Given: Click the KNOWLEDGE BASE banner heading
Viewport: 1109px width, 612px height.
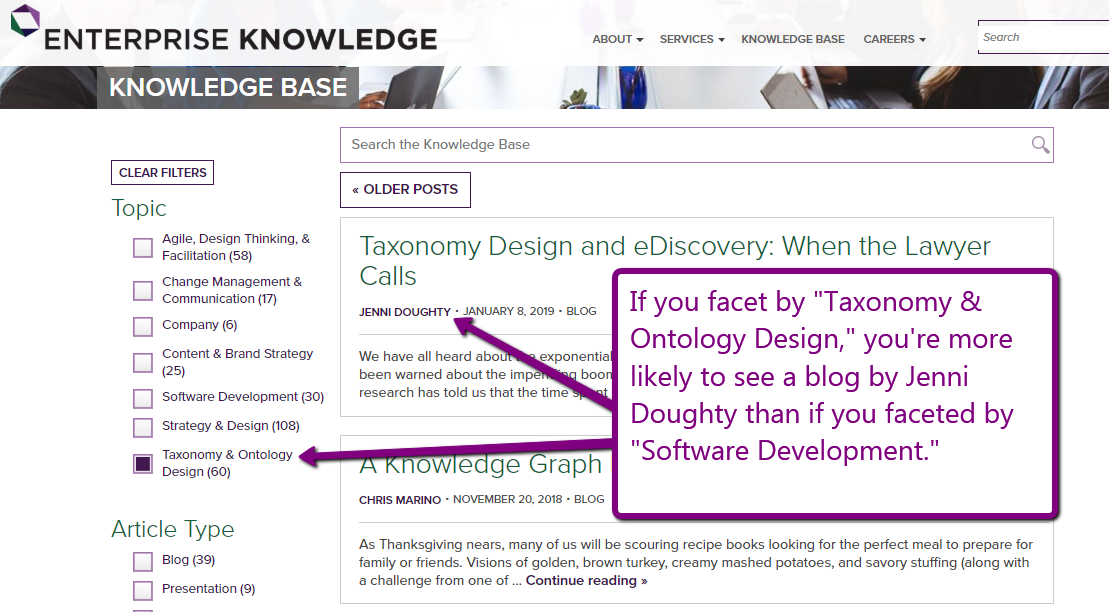Looking at the screenshot, I should (228, 88).
